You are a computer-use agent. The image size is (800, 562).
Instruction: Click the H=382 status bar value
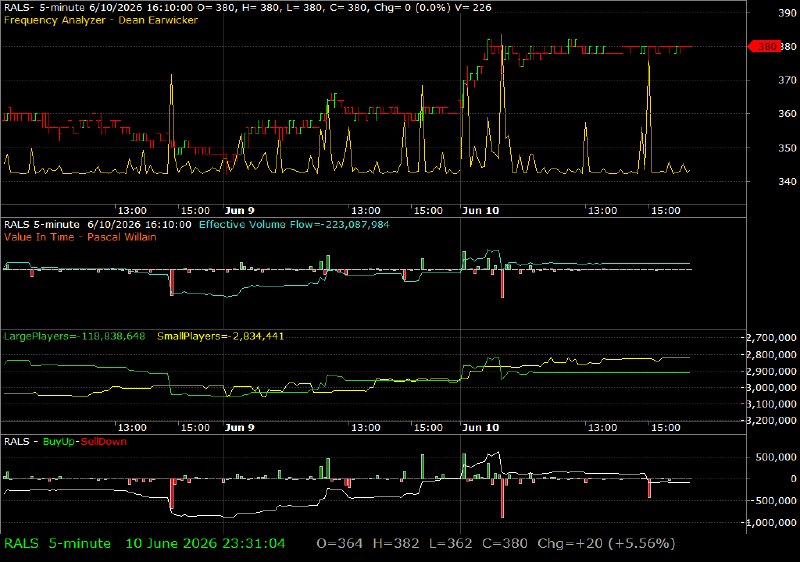click(396, 544)
